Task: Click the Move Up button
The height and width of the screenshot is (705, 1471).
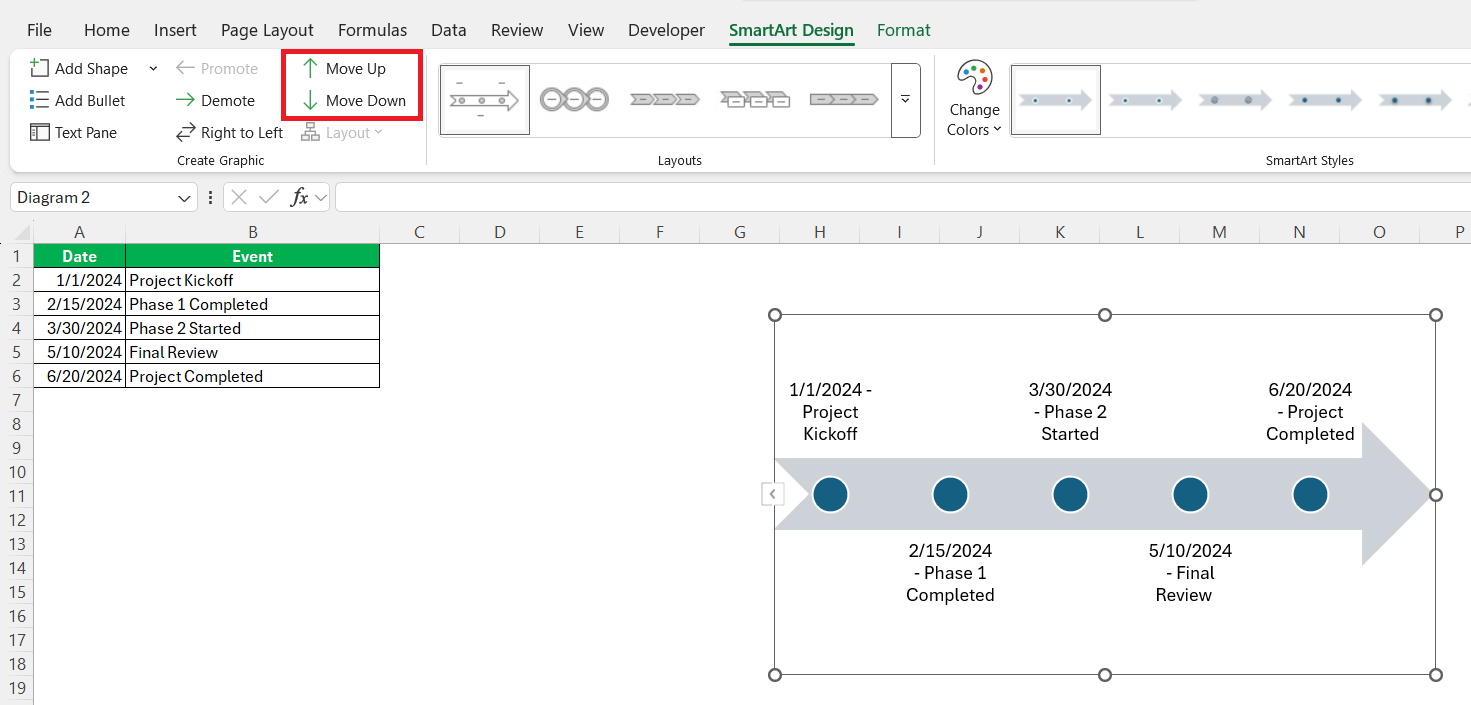Action: [343, 68]
